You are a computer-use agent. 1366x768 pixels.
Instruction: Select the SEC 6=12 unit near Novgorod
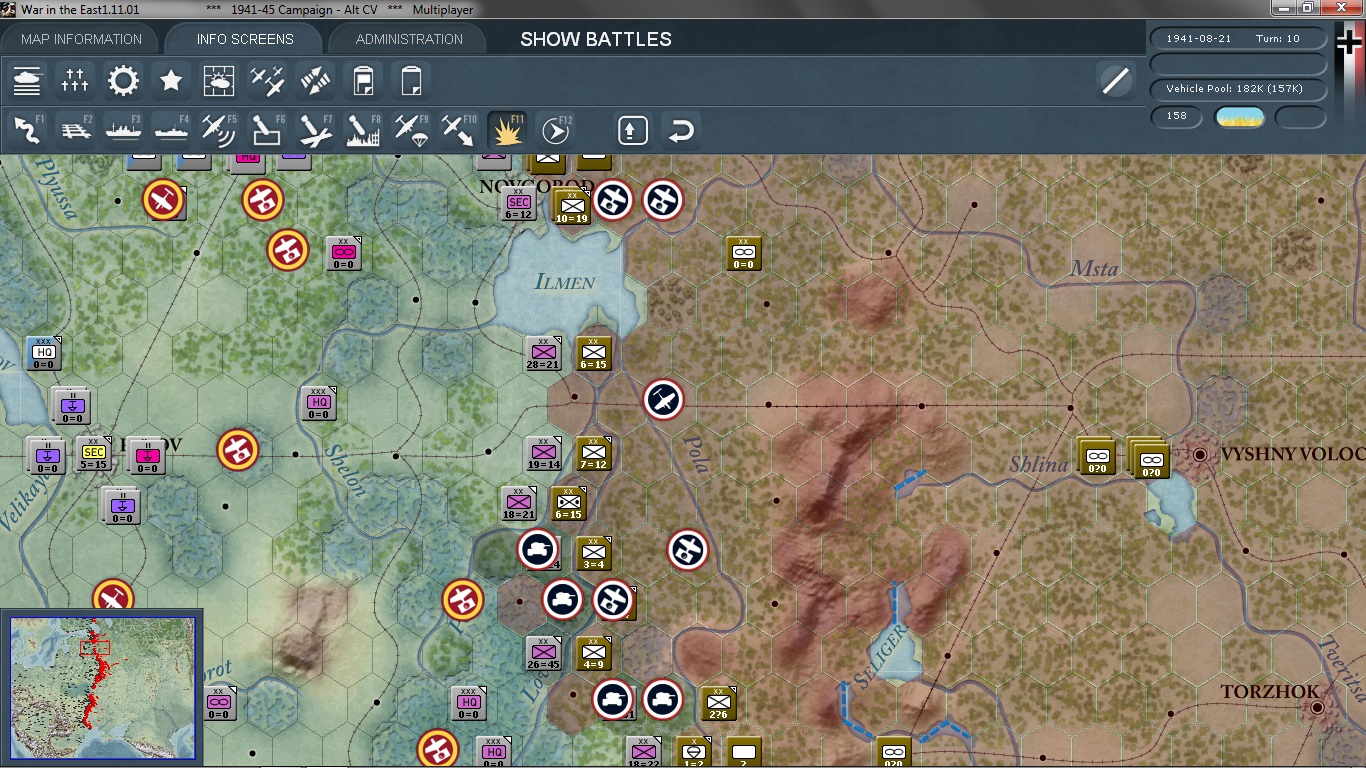click(x=517, y=204)
